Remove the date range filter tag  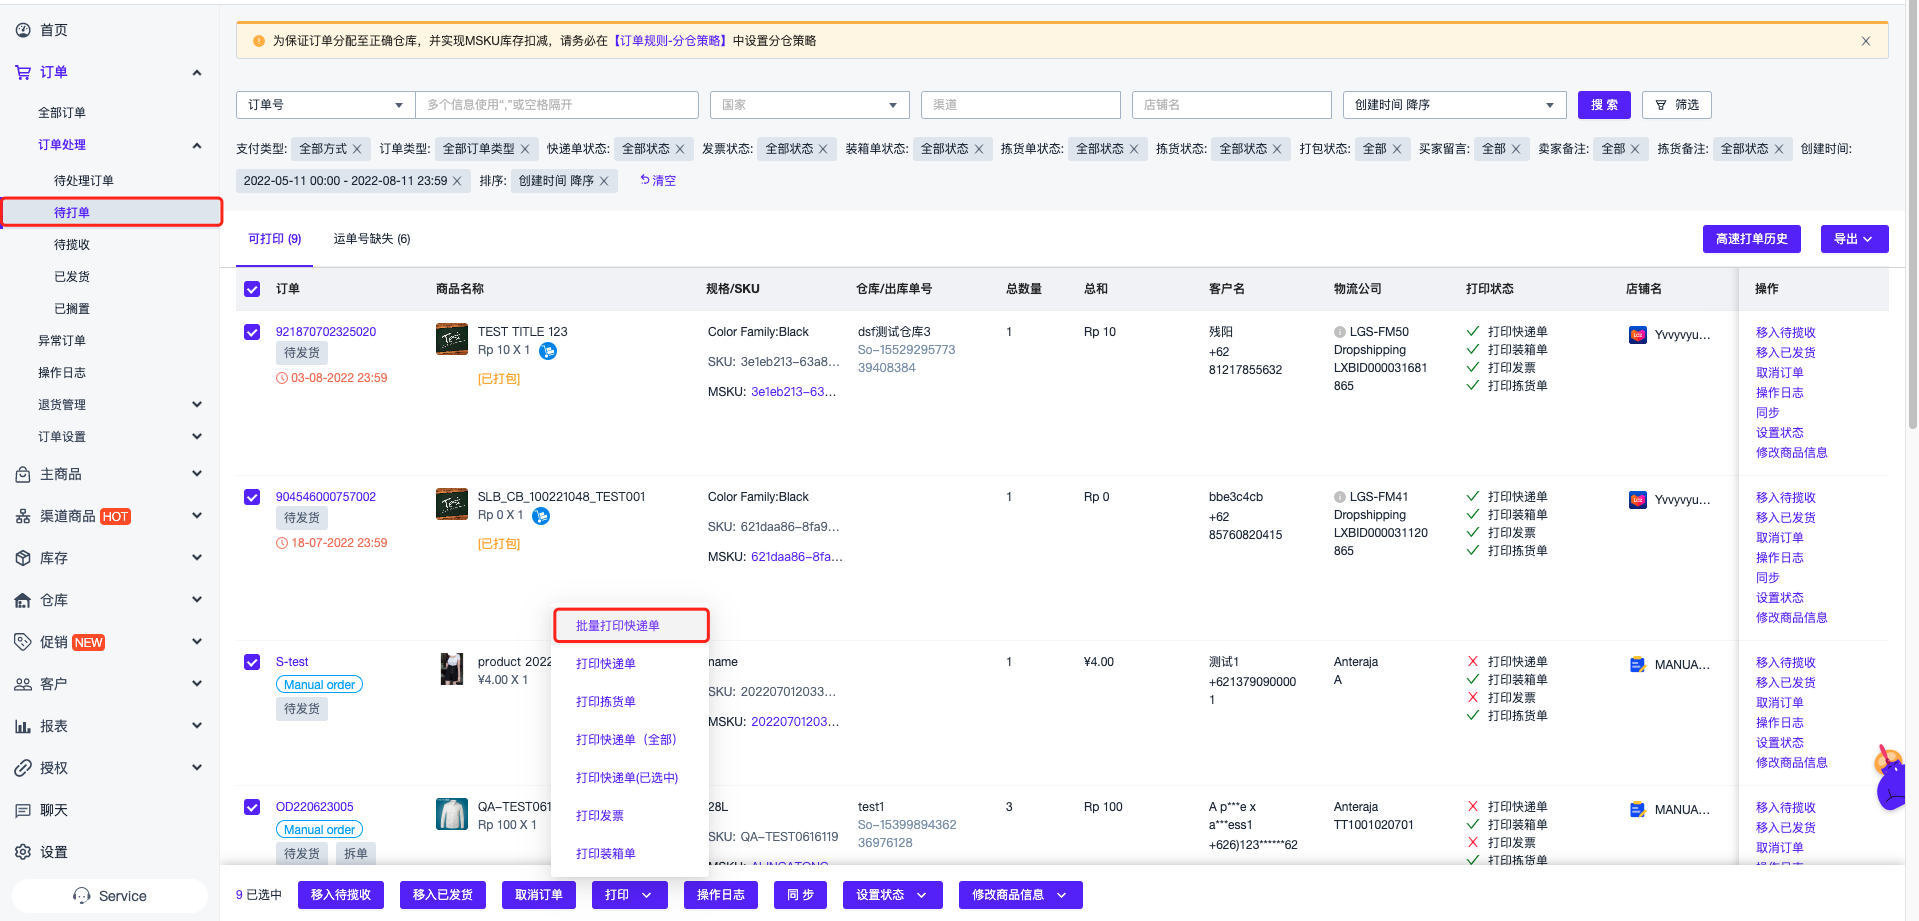pos(457,181)
